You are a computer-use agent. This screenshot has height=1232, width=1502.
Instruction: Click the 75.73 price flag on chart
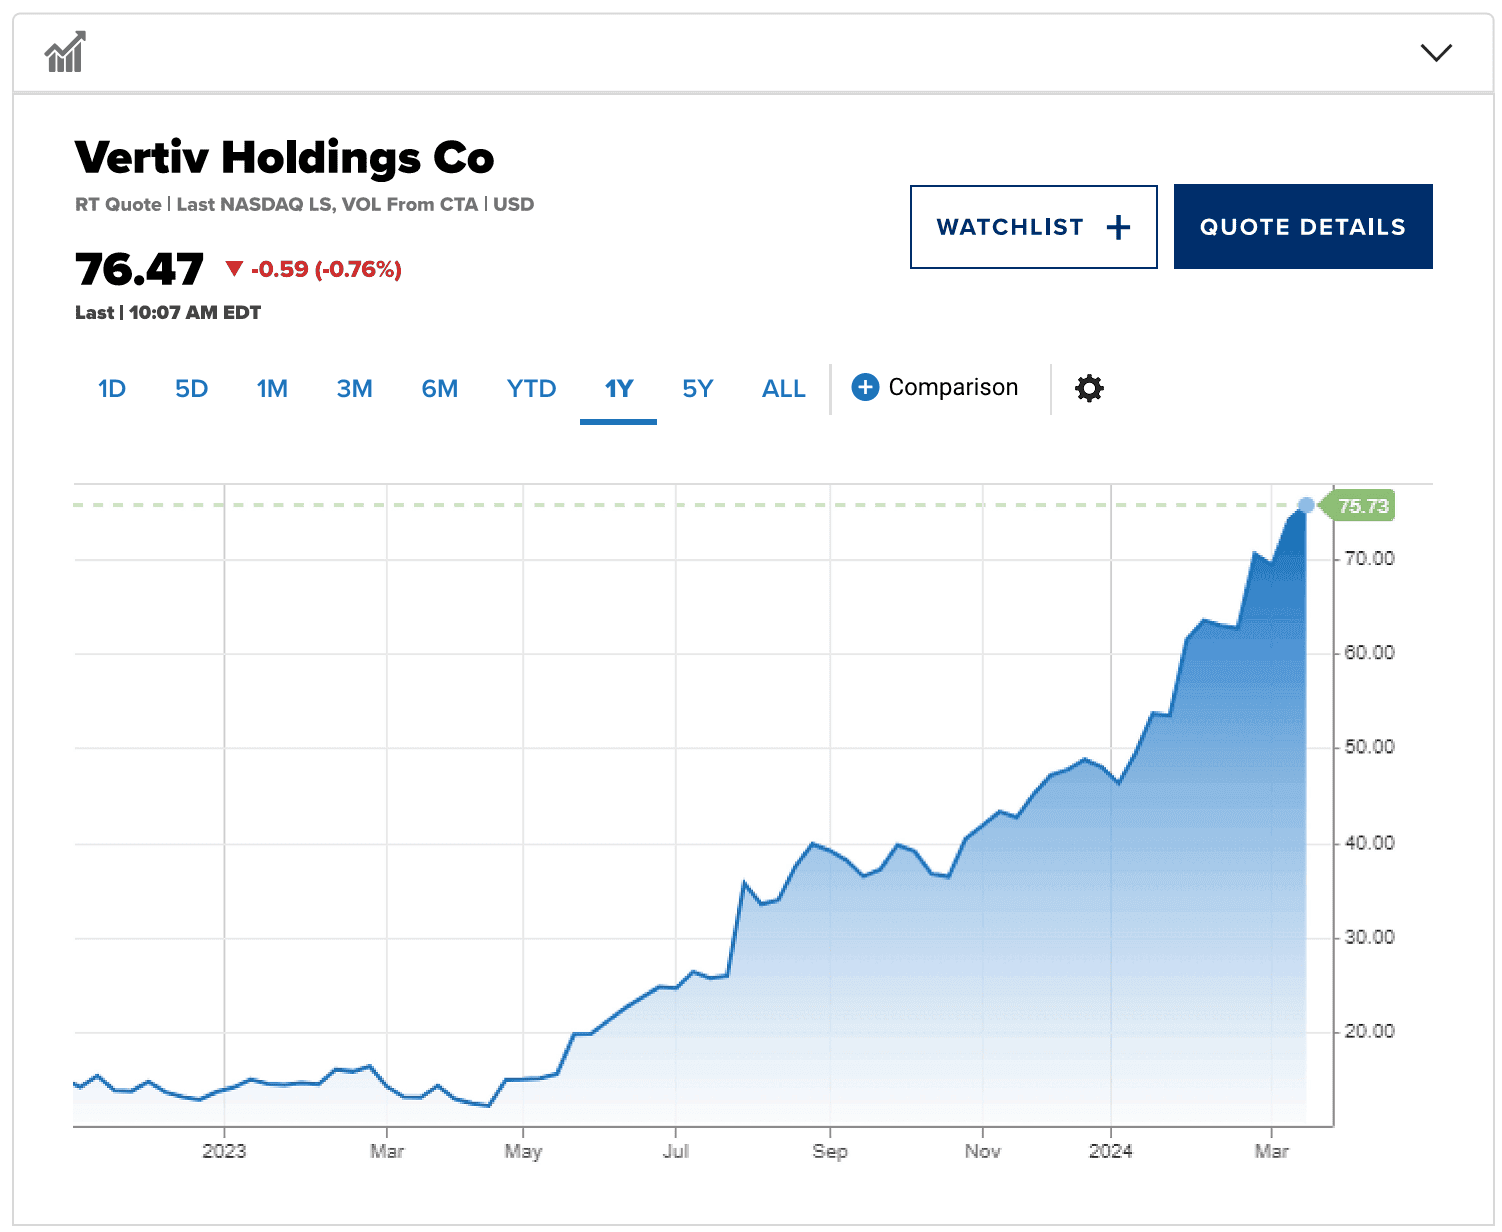pos(1358,506)
